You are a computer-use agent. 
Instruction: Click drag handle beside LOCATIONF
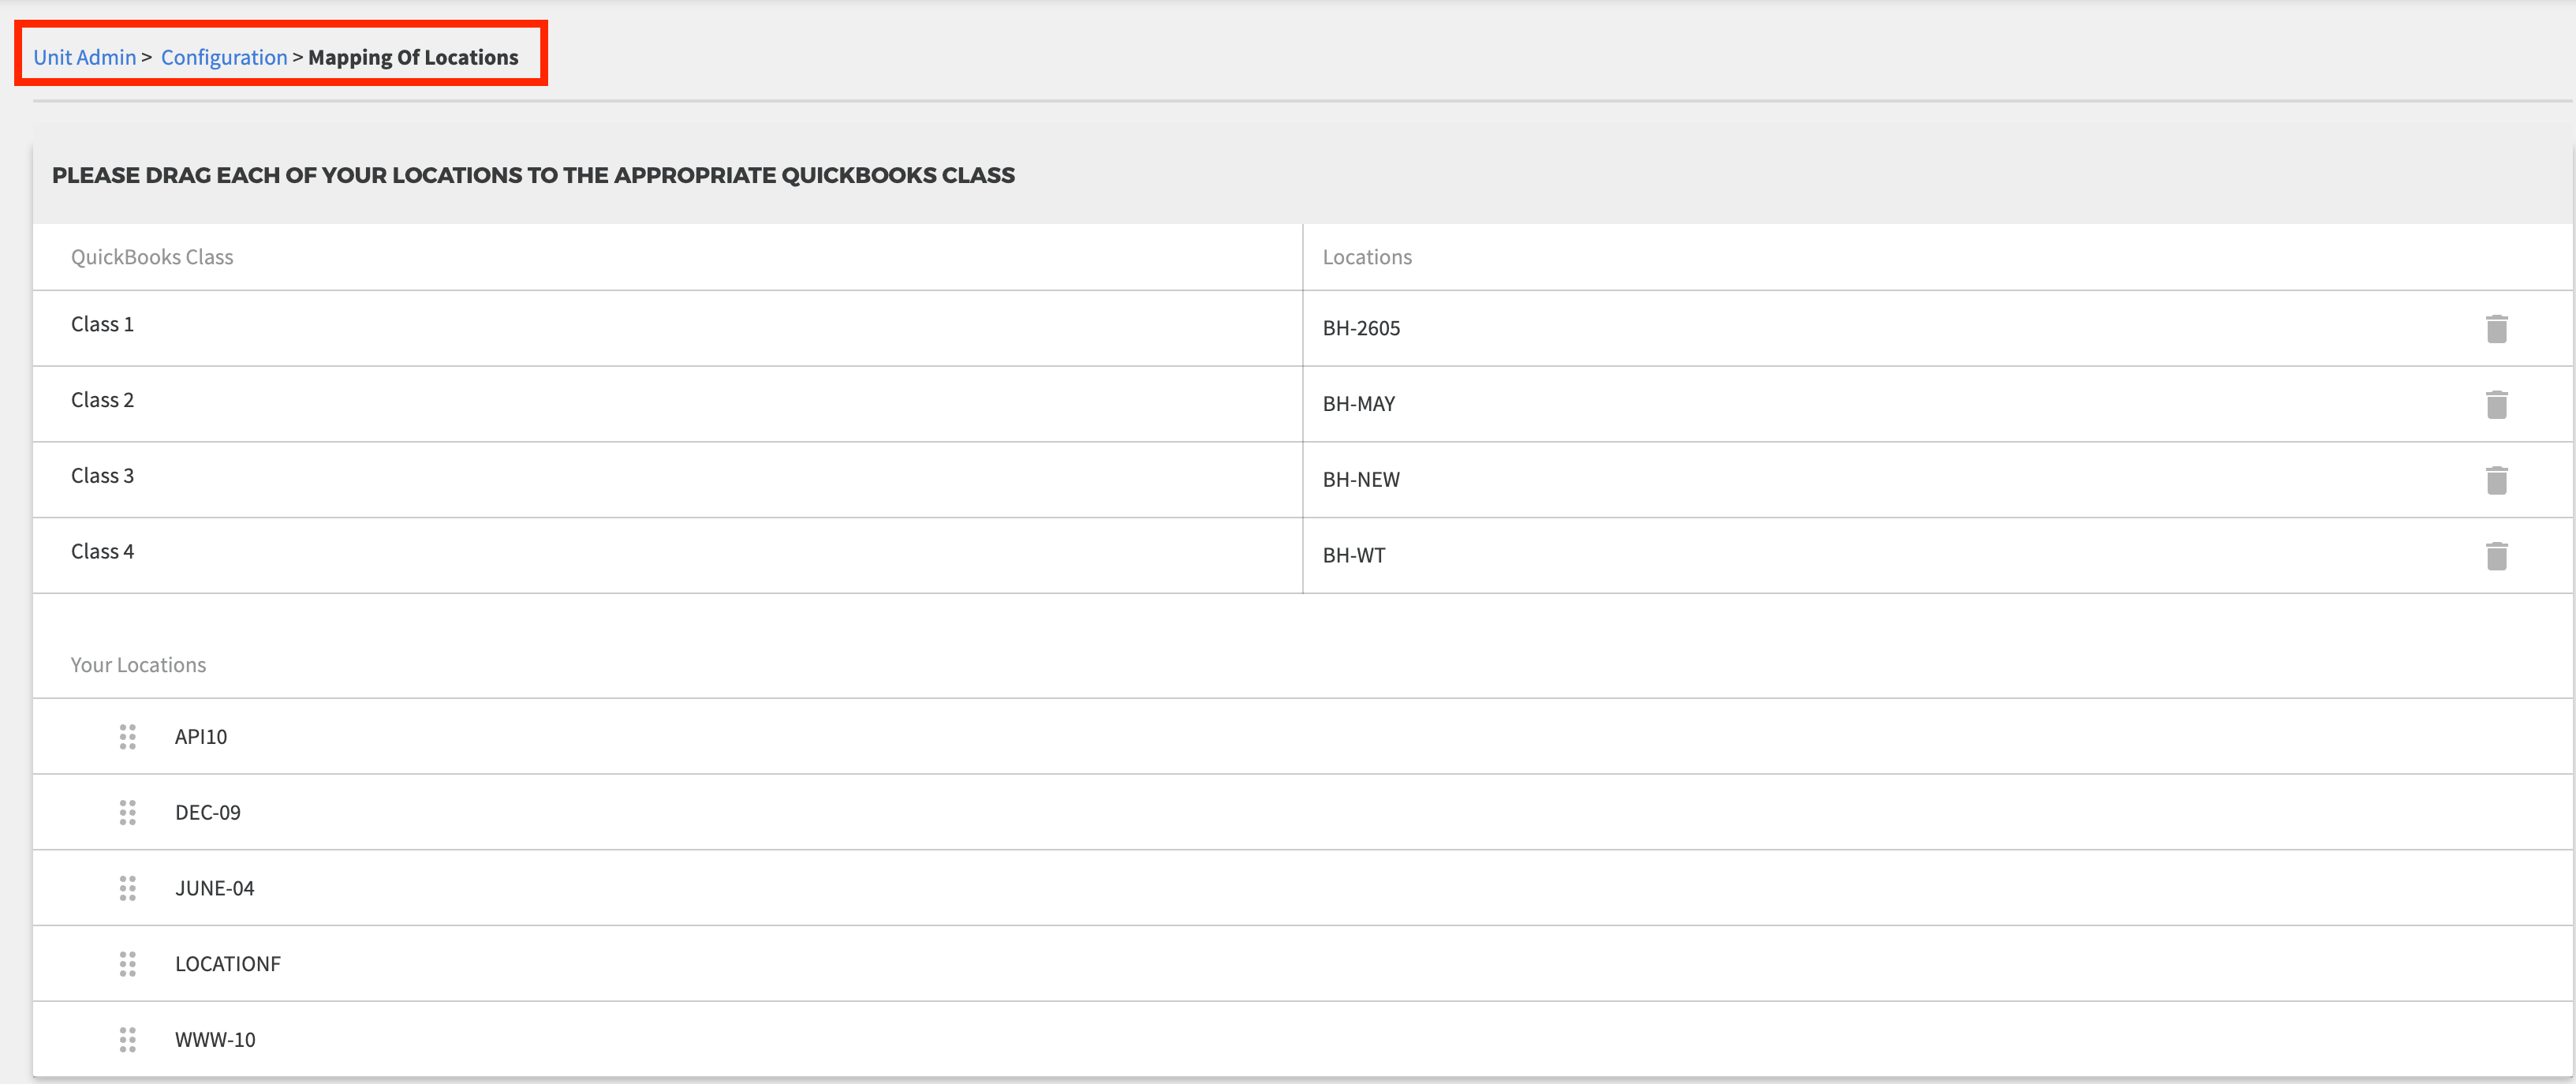[x=127, y=964]
